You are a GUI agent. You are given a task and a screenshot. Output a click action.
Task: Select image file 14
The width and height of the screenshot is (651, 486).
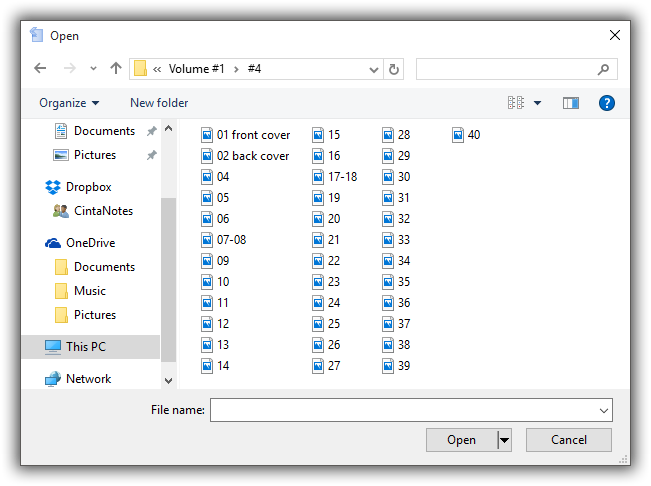tap(215, 366)
